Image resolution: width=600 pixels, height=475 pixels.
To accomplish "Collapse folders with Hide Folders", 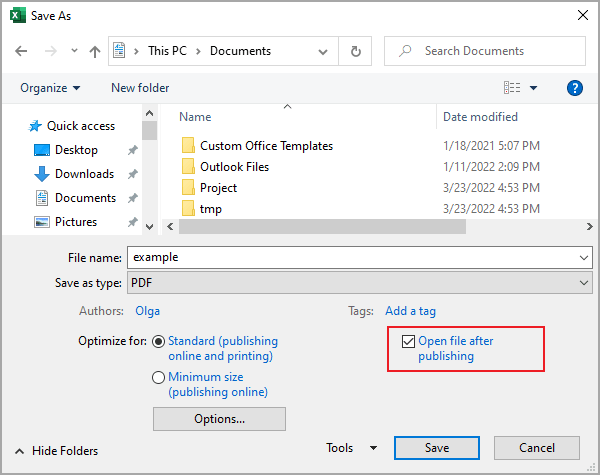I will tap(56, 451).
